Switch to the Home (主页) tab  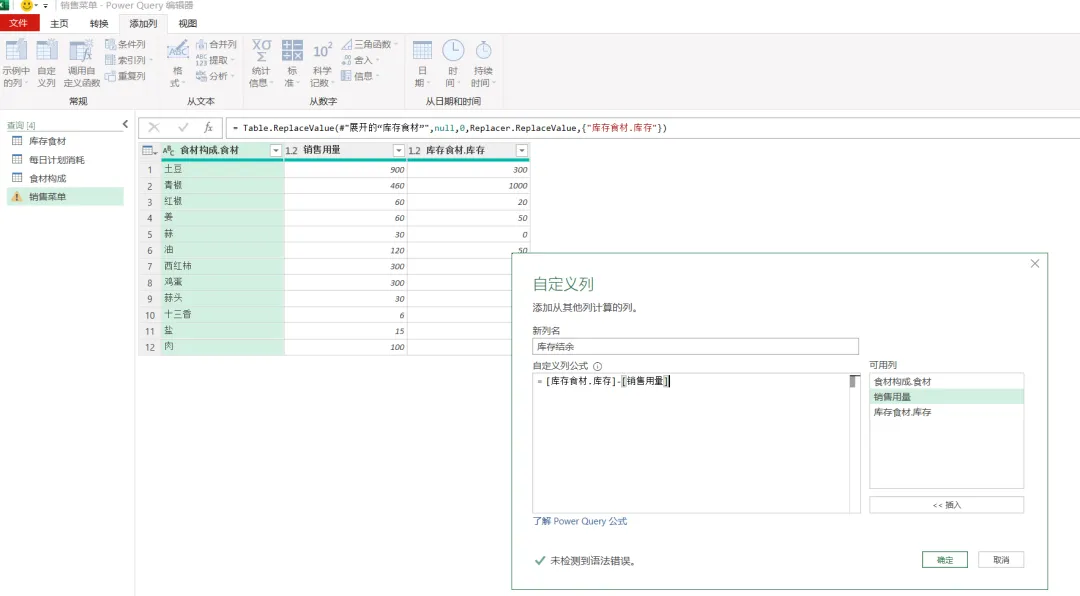tap(59, 23)
